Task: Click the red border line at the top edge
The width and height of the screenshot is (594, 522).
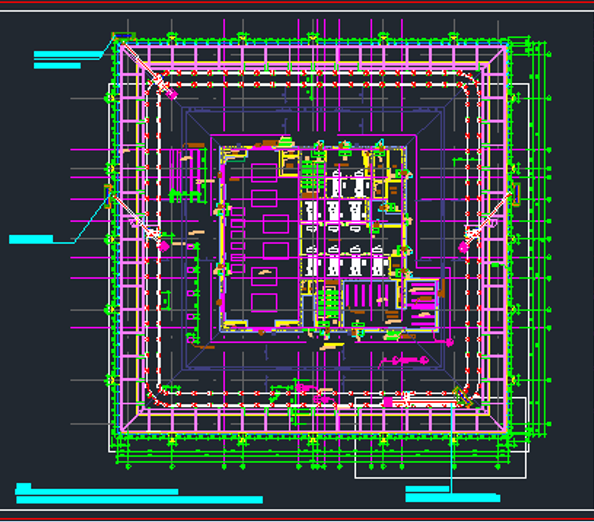Action: pyautogui.click(x=297, y=2)
